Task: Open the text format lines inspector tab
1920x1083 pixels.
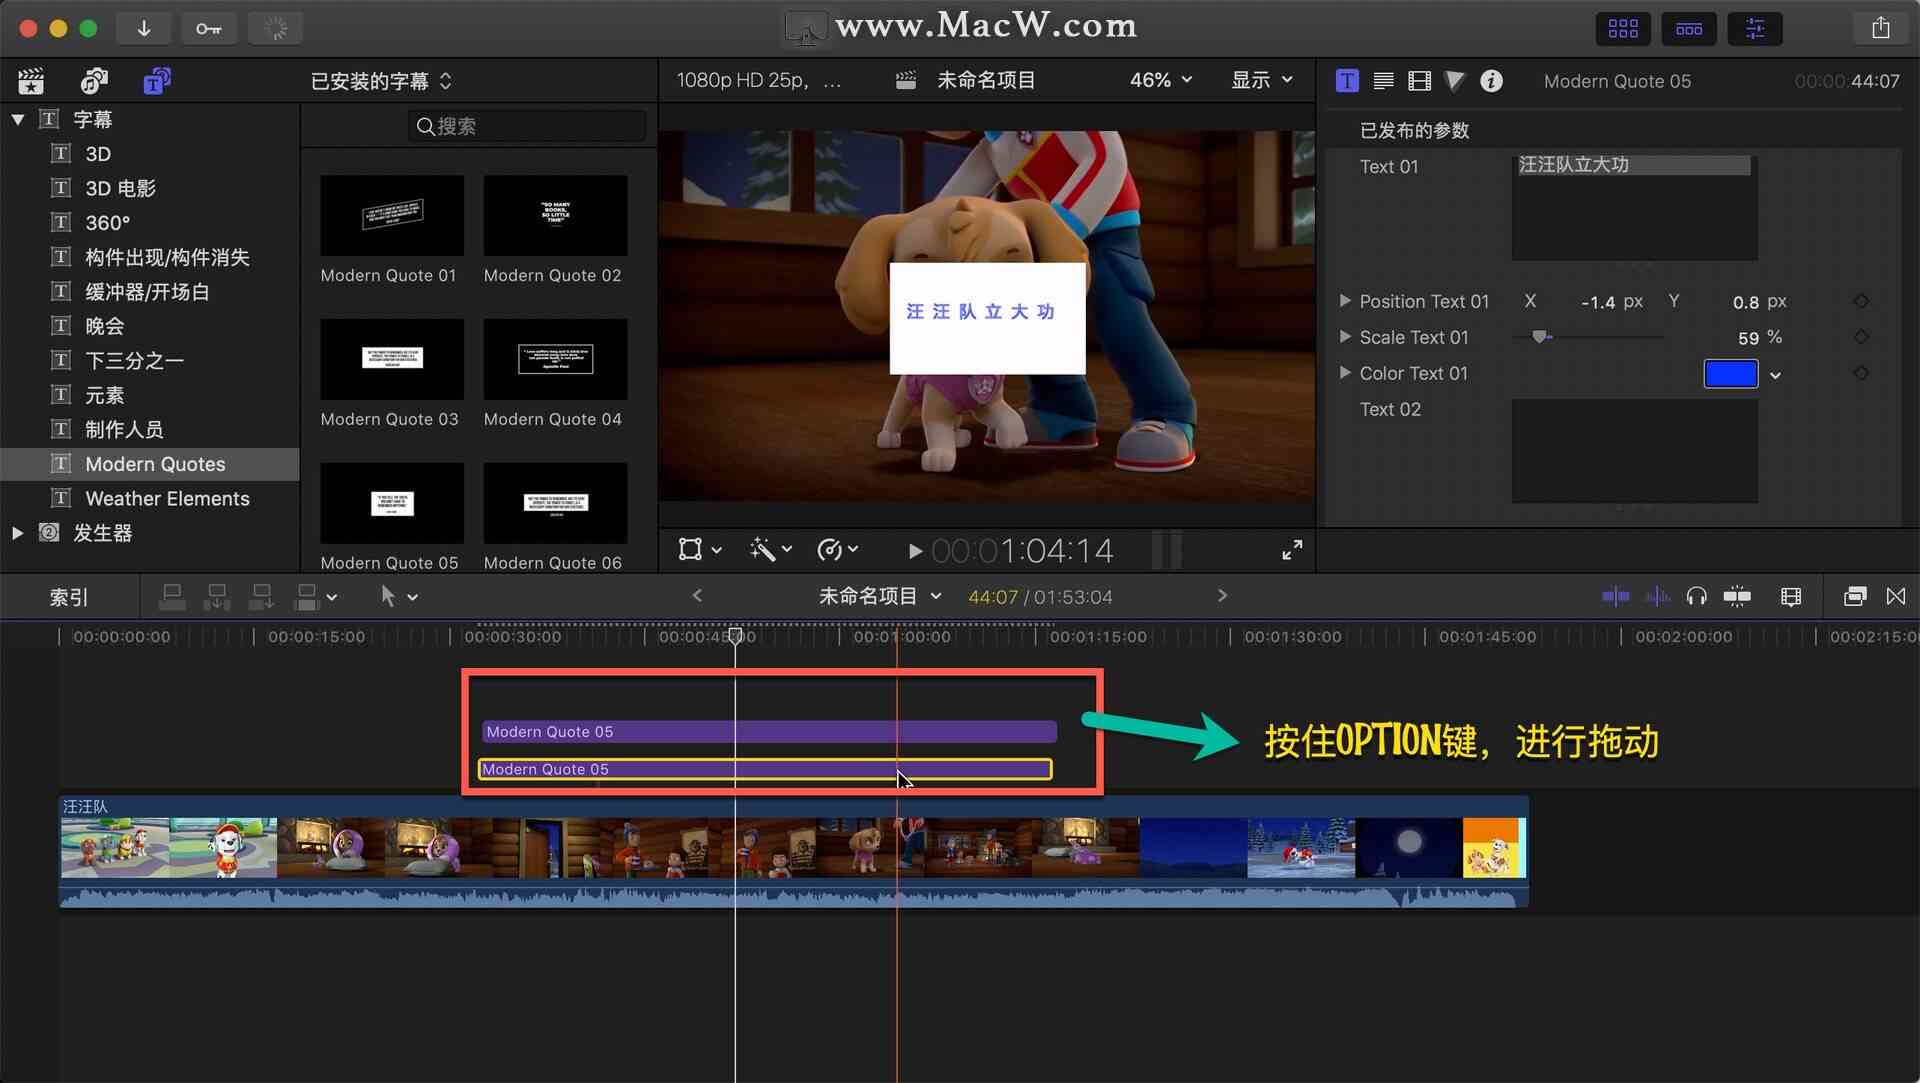Action: point(1383,81)
